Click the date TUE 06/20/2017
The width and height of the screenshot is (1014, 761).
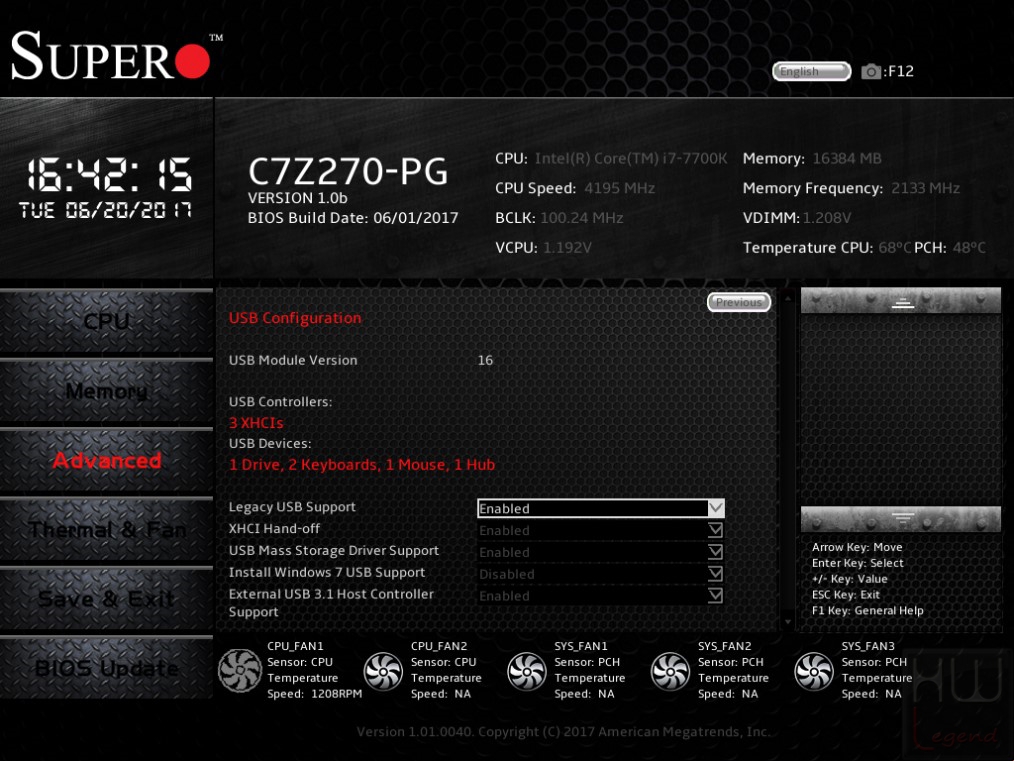click(105, 210)
